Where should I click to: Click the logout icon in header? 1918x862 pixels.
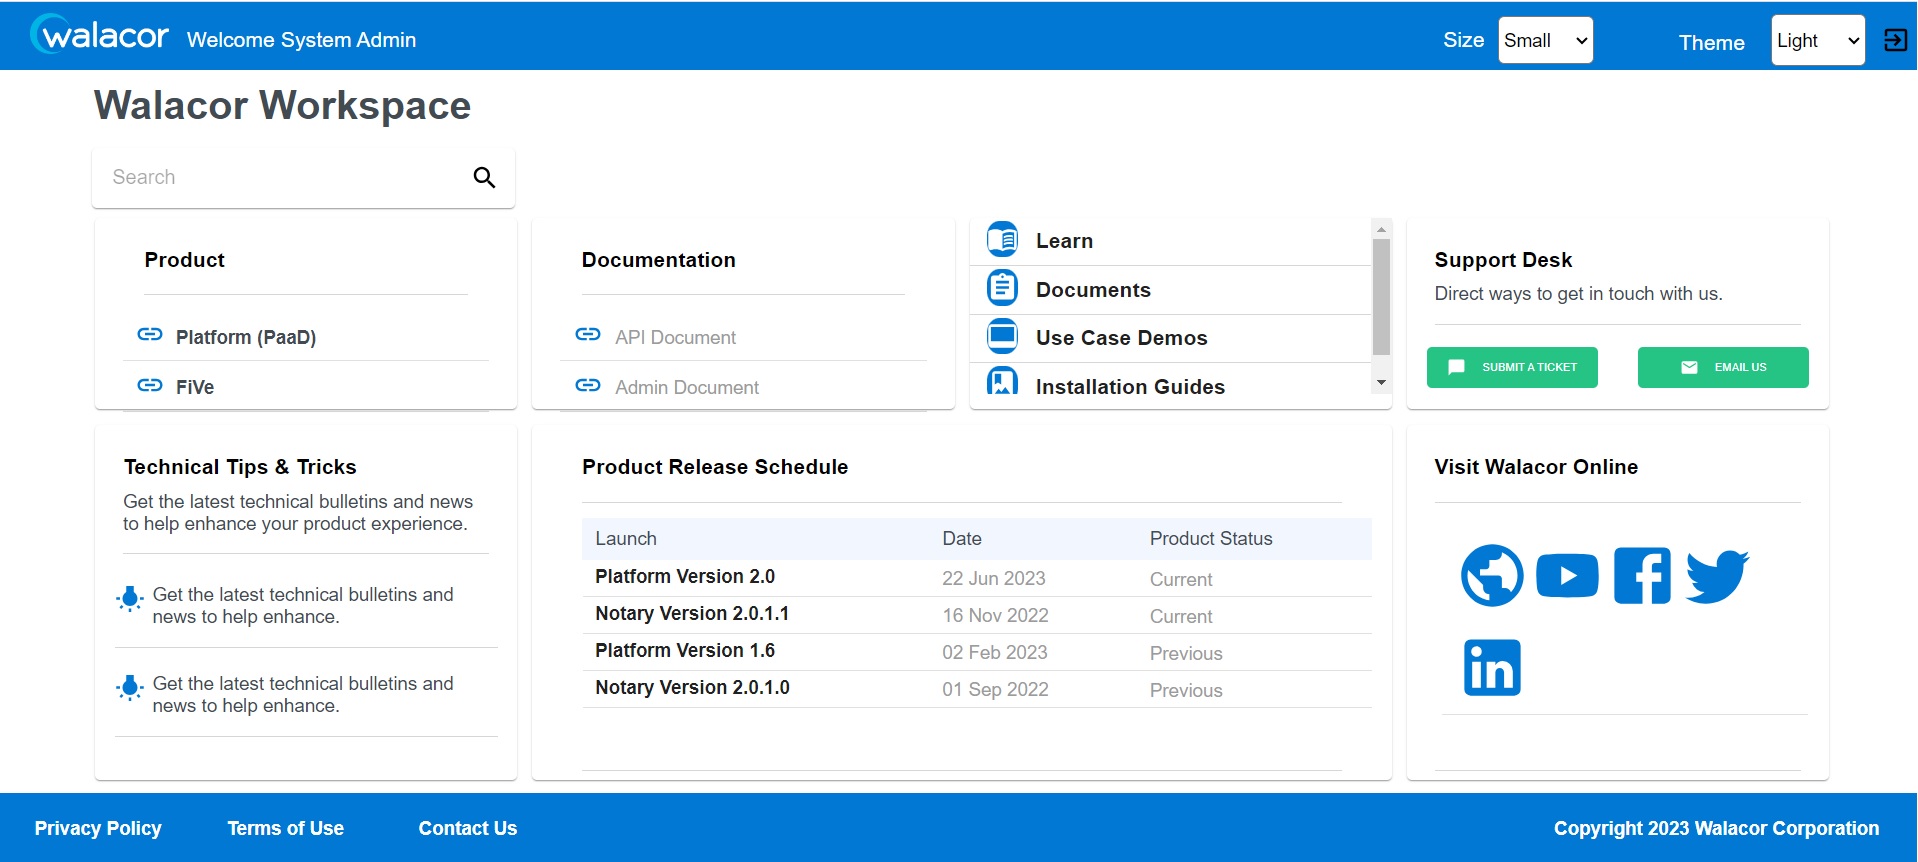(1895, 40)
